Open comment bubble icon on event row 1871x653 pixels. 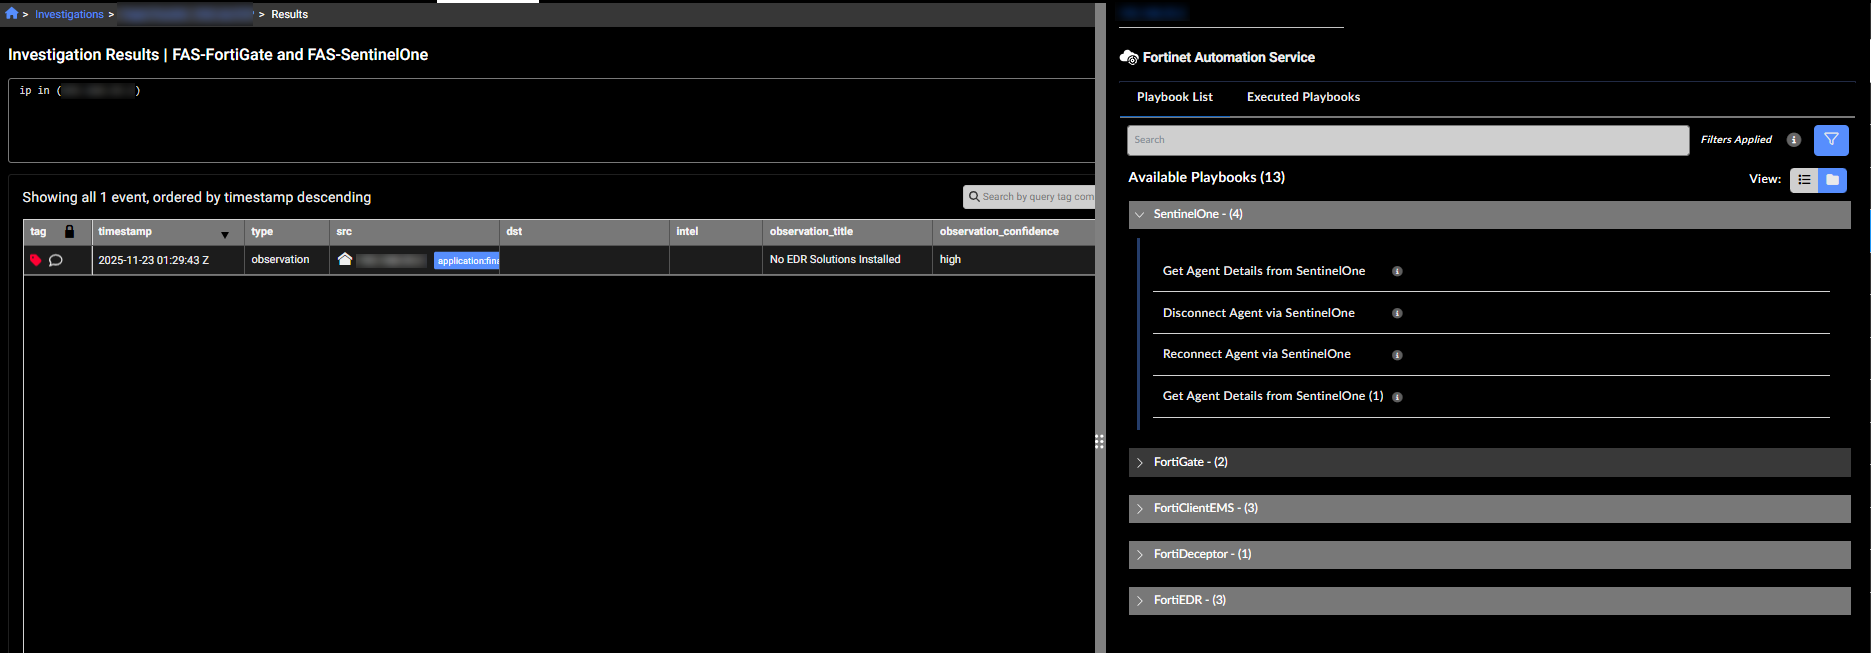[x=56, y=260]
